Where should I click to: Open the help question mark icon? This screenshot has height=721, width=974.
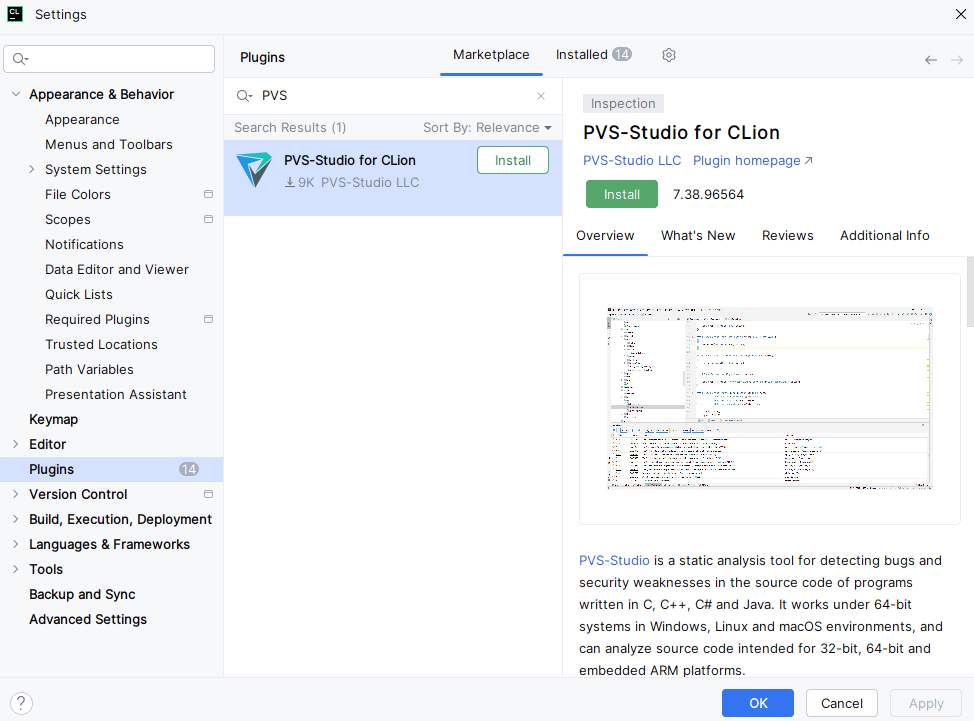click(21, 703)
